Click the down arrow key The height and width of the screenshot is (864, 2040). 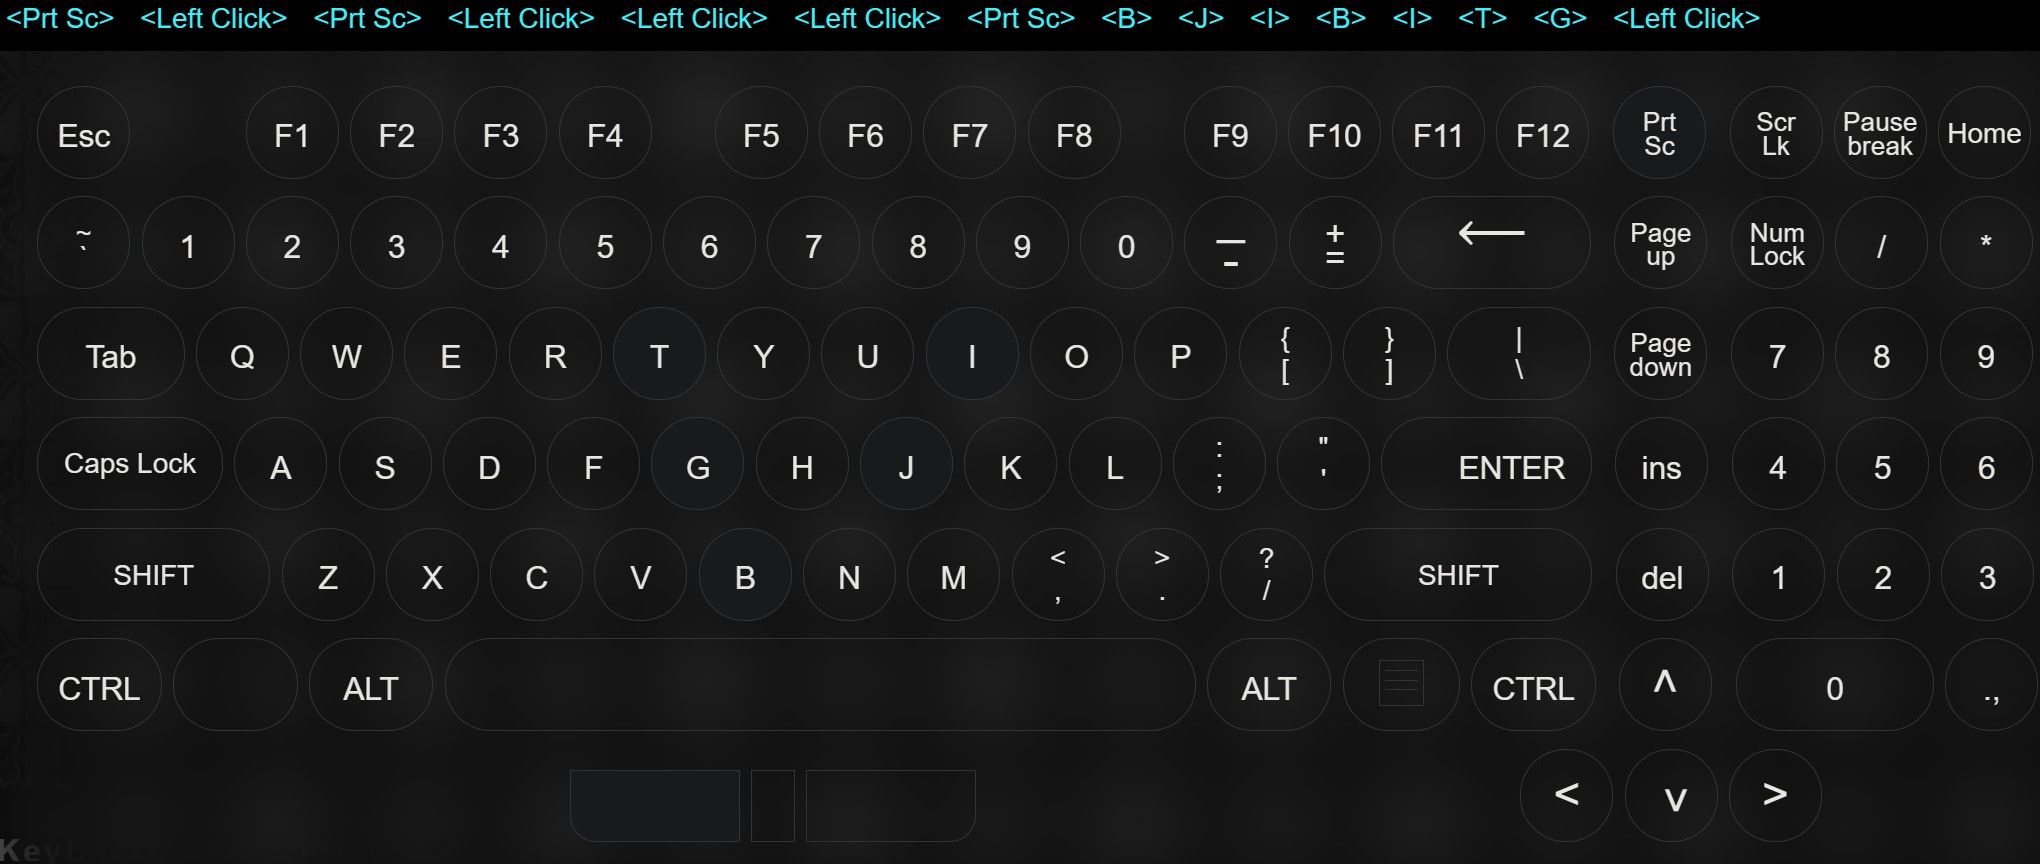pos(1674,796)
